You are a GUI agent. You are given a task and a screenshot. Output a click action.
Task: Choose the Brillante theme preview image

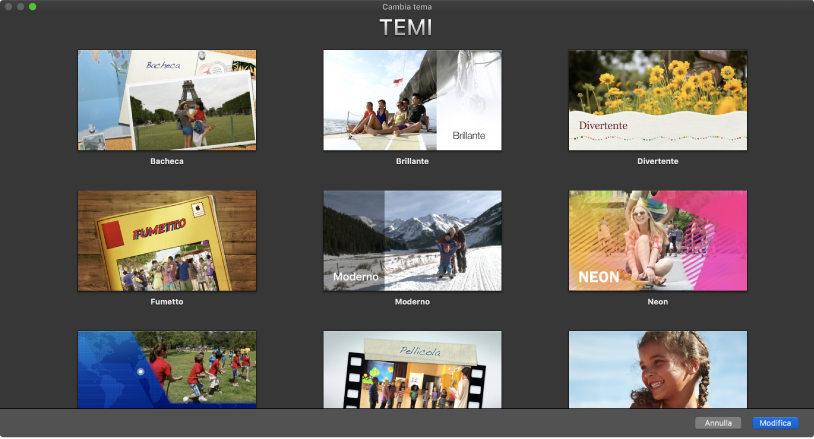[412, 100]
